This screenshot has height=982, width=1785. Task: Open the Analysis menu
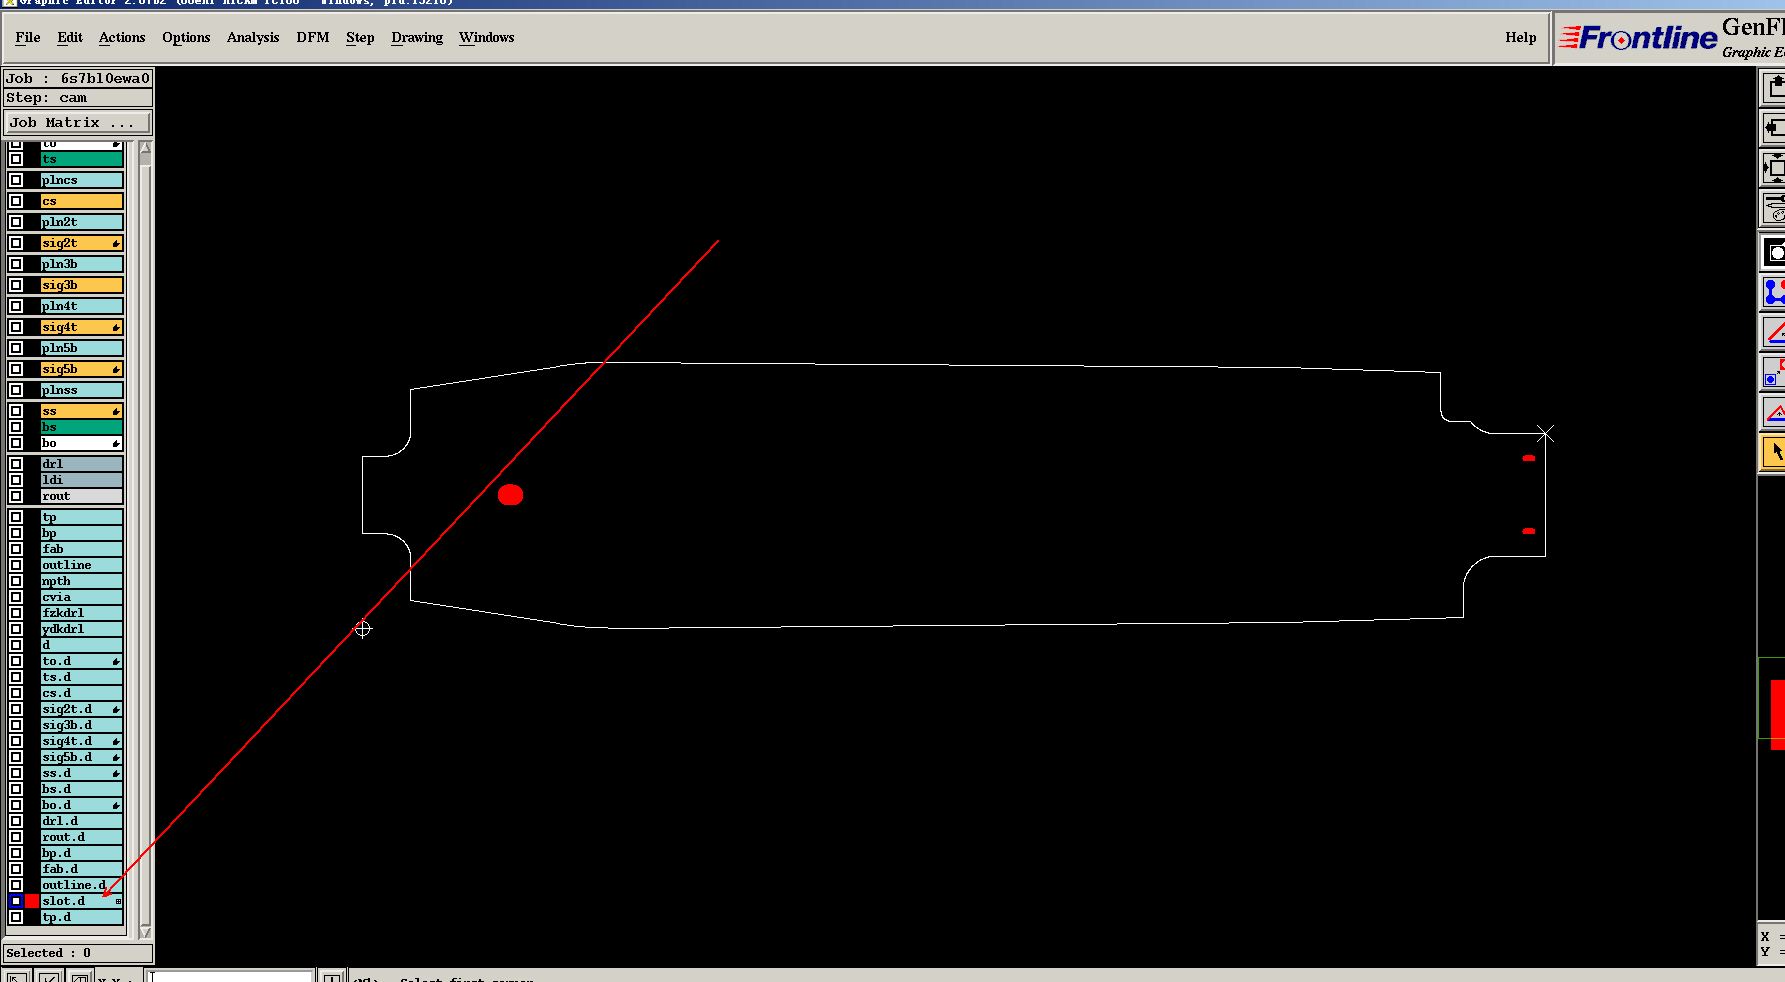tap(253, 37)
